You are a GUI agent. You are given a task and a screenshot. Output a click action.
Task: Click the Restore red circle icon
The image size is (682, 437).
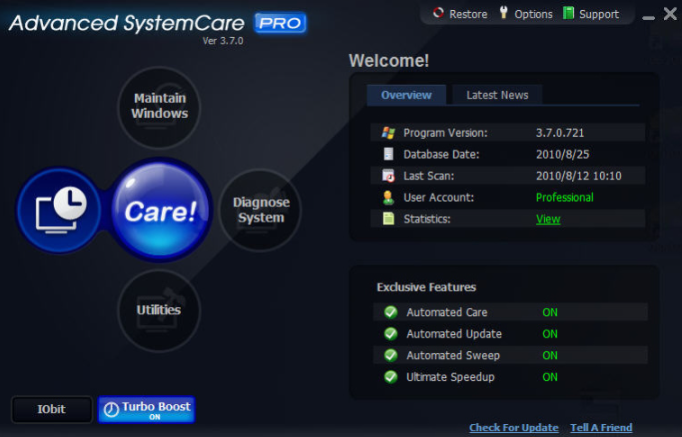click(x=438, y=13)
